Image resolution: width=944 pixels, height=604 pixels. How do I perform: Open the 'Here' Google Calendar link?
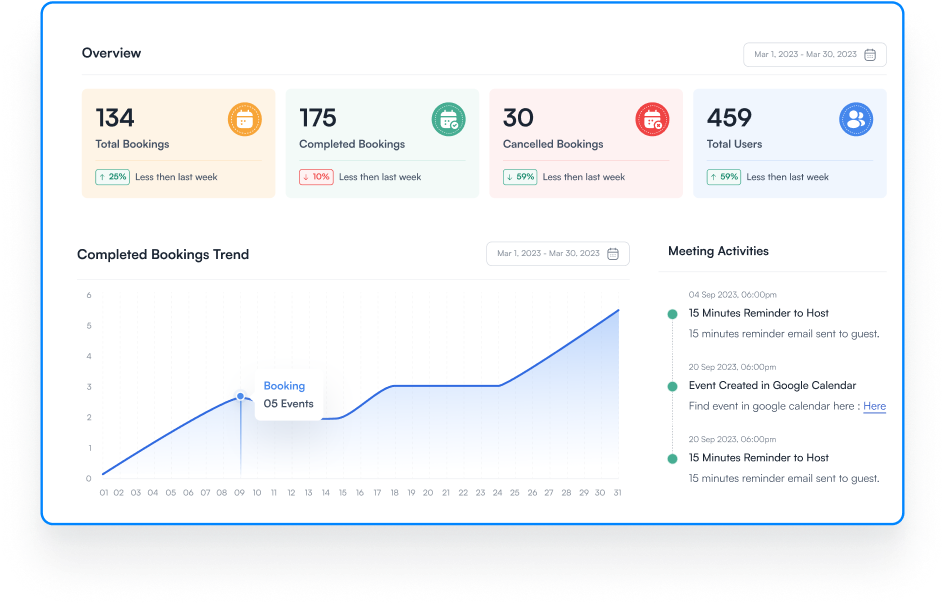(874, 406)
